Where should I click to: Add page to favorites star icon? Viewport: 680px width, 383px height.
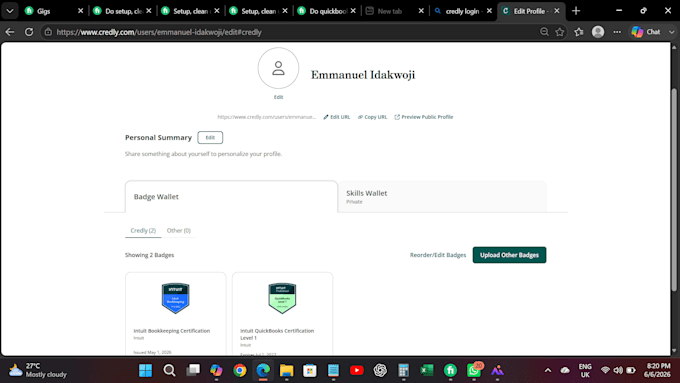(559, 32)
